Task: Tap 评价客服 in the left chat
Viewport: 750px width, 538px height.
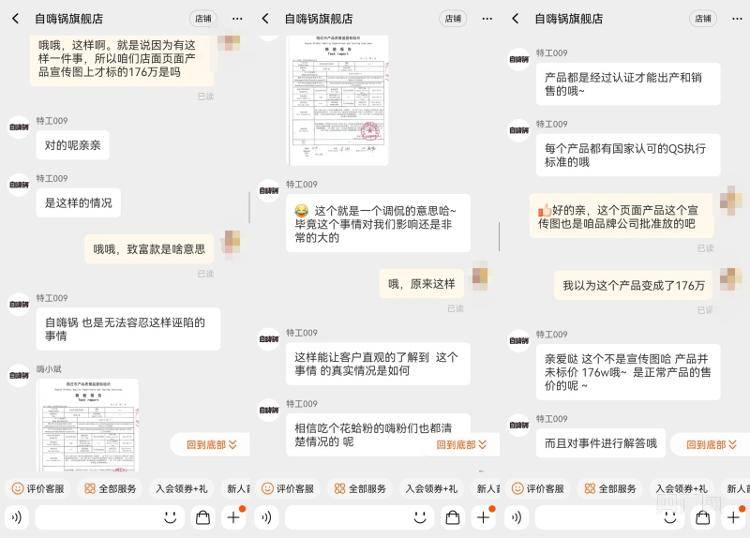Action: (x=38, y=489)
